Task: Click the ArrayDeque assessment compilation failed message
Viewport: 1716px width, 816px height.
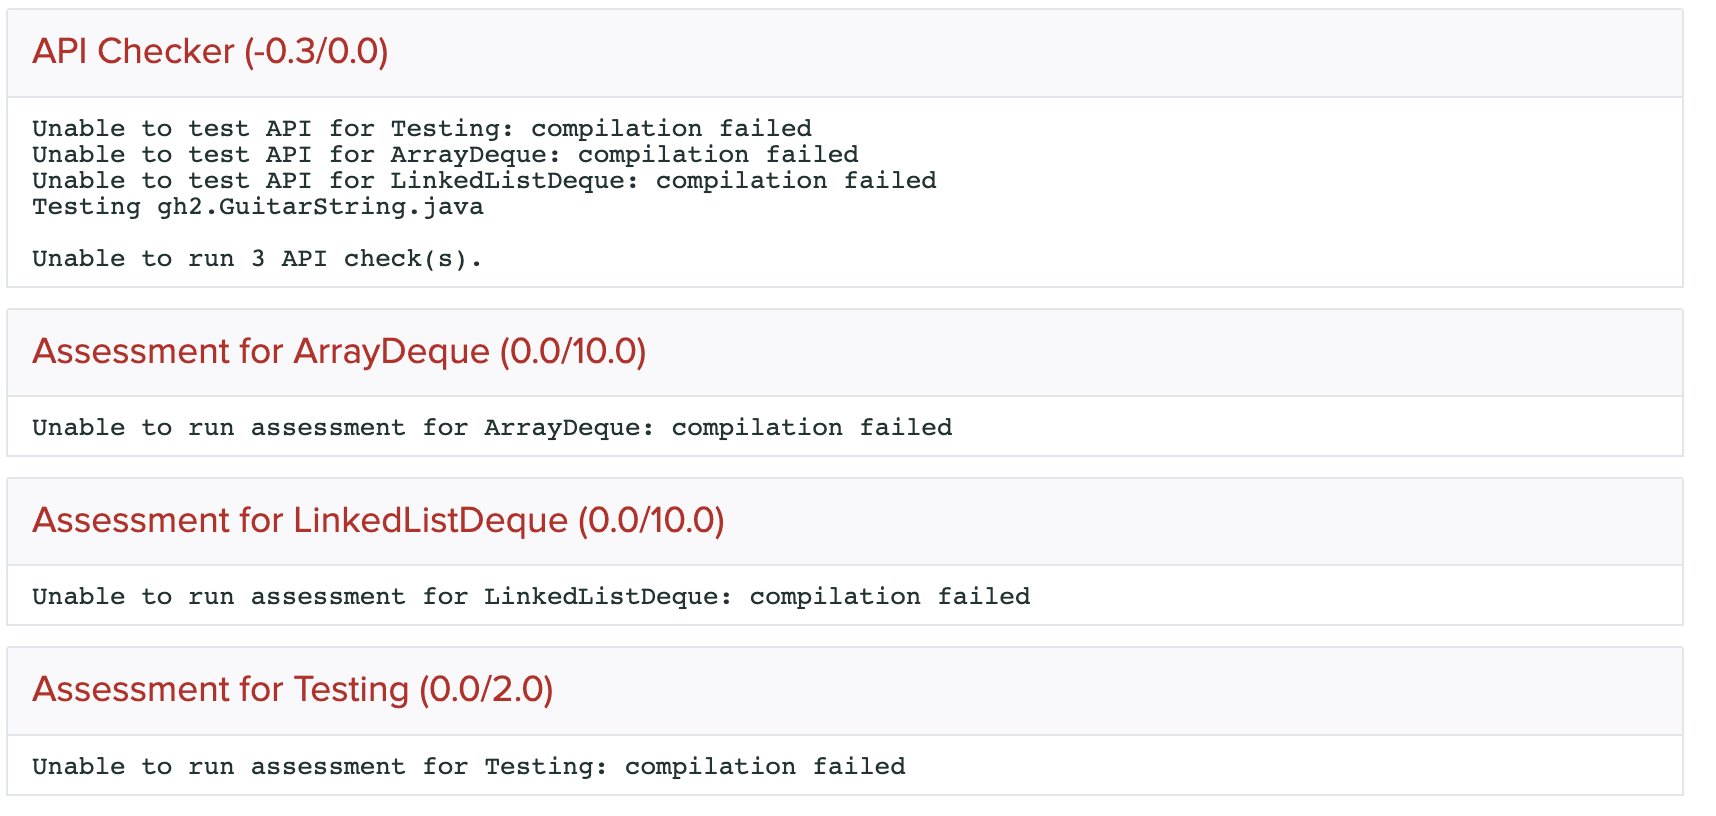Action: pos(491,427)
